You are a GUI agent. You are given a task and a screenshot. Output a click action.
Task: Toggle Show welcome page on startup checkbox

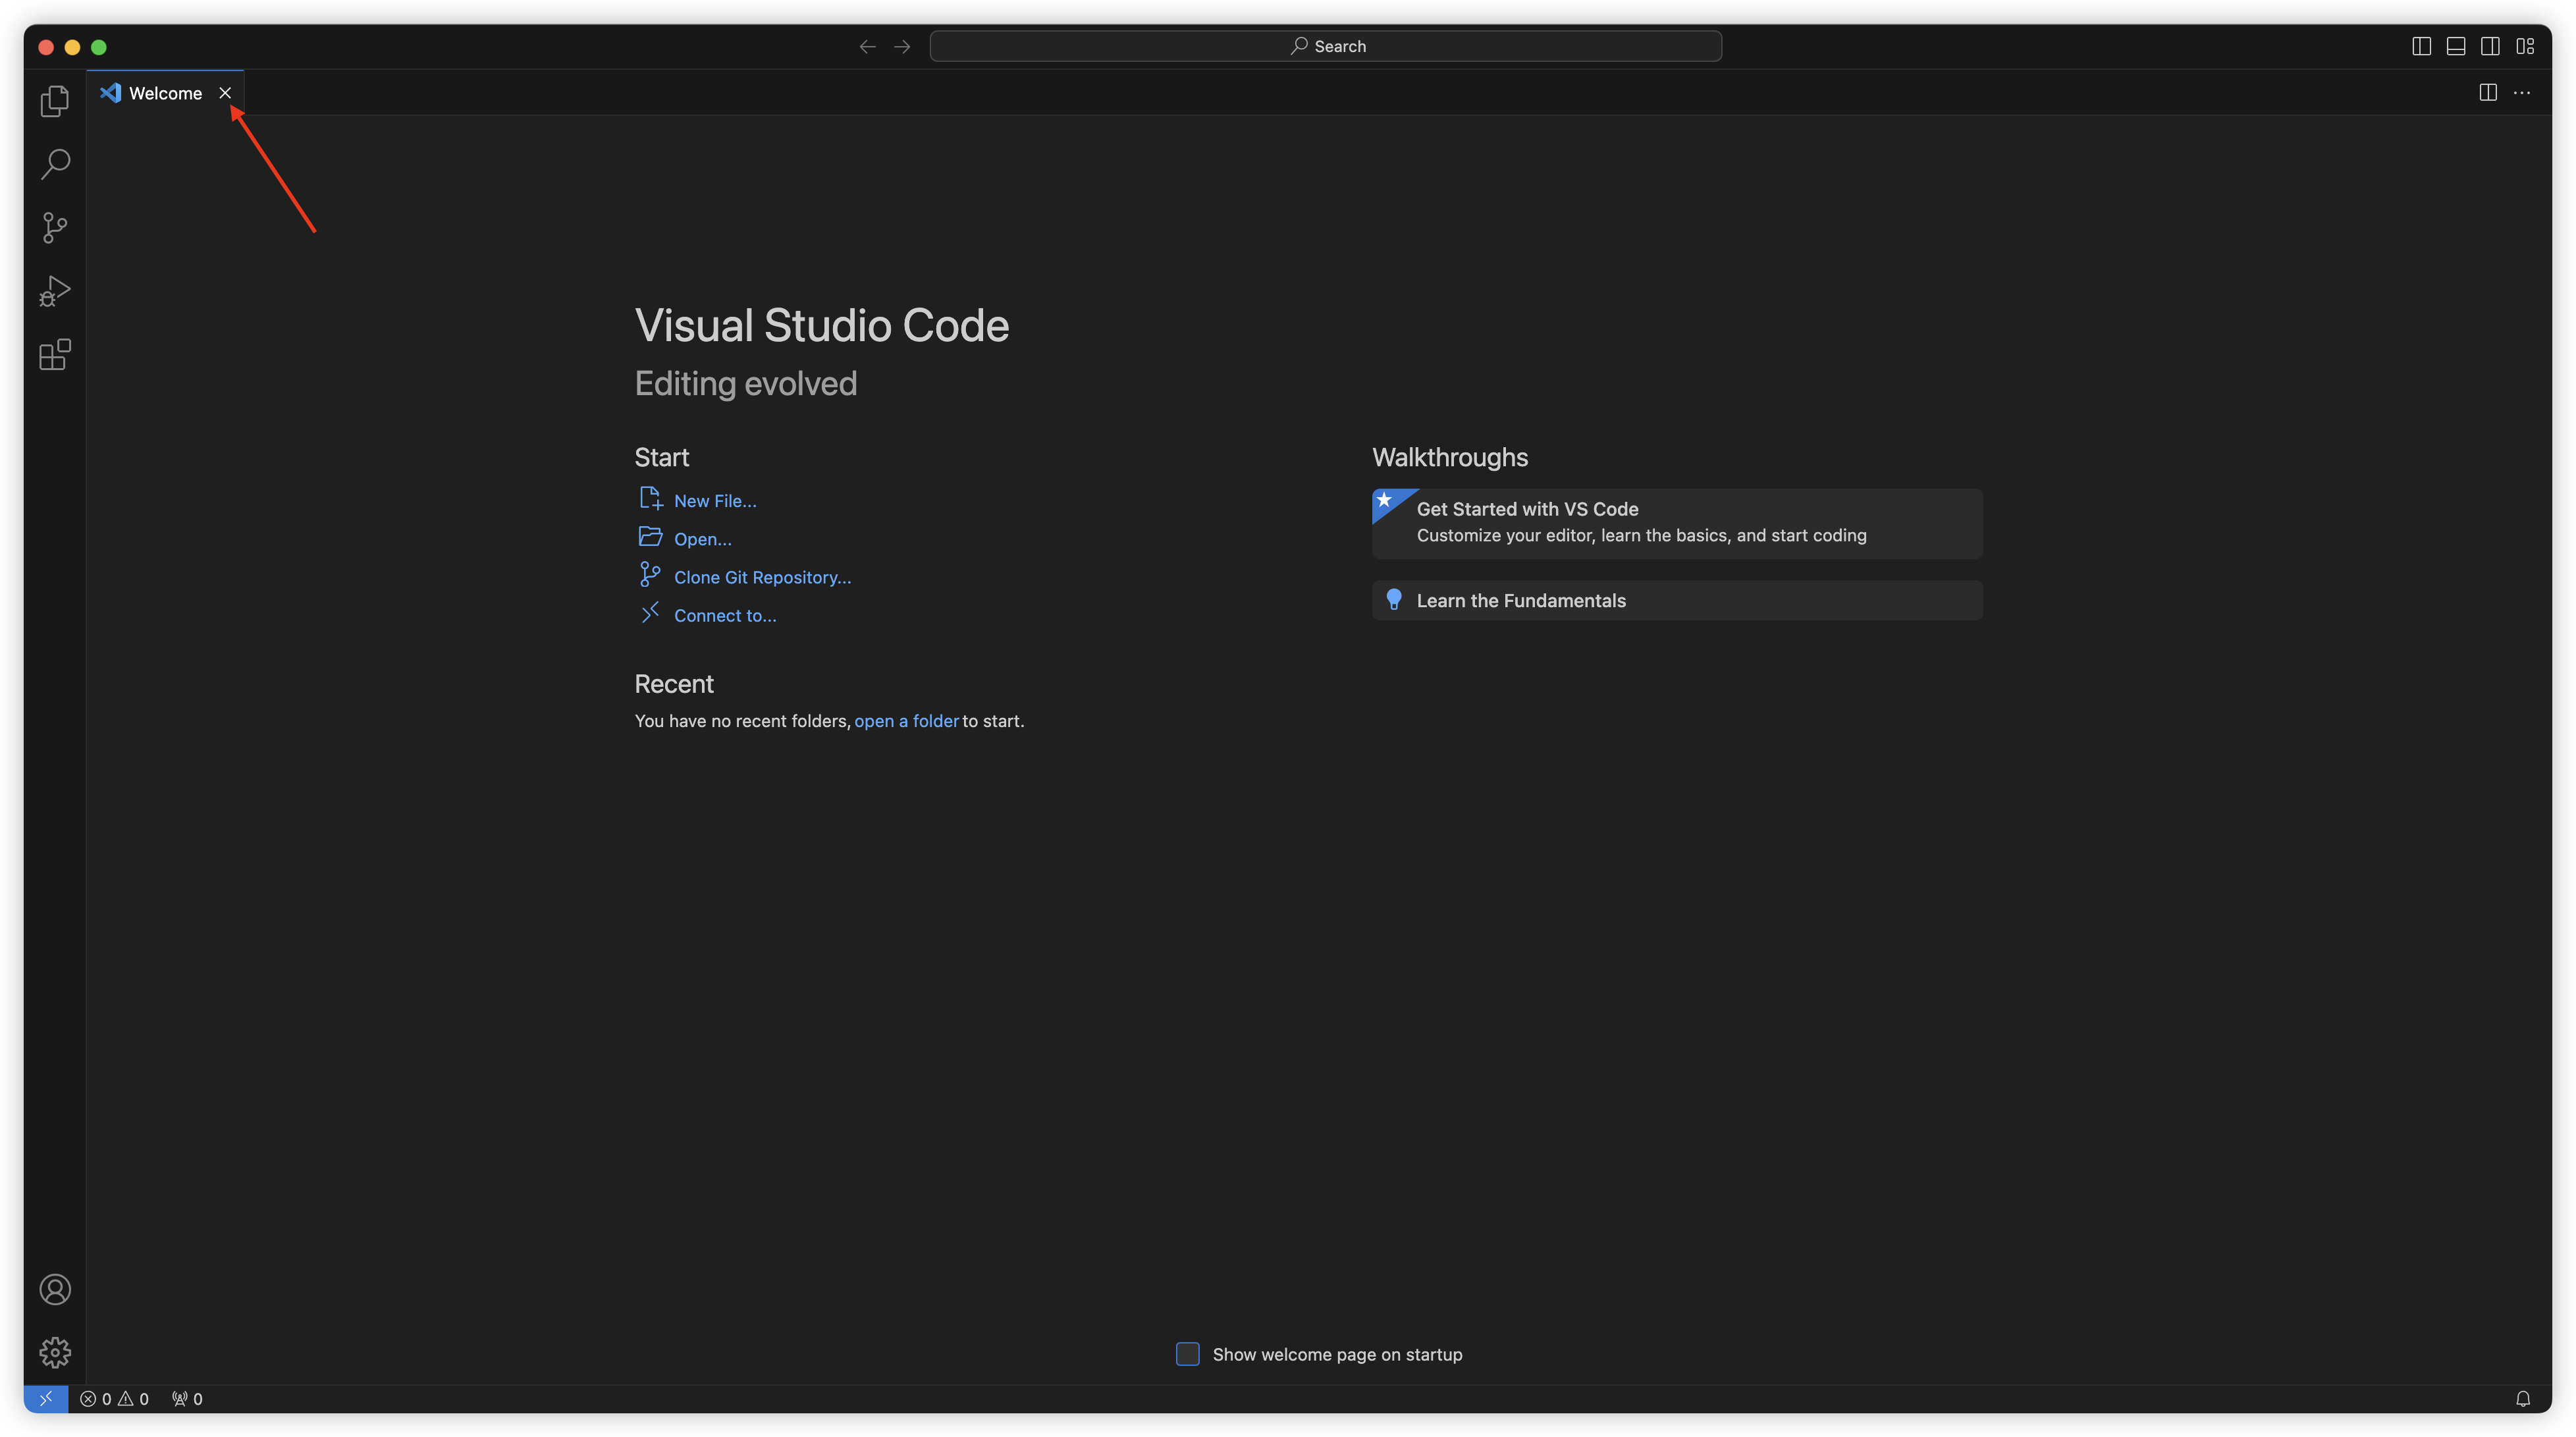click(1187, 1354)
